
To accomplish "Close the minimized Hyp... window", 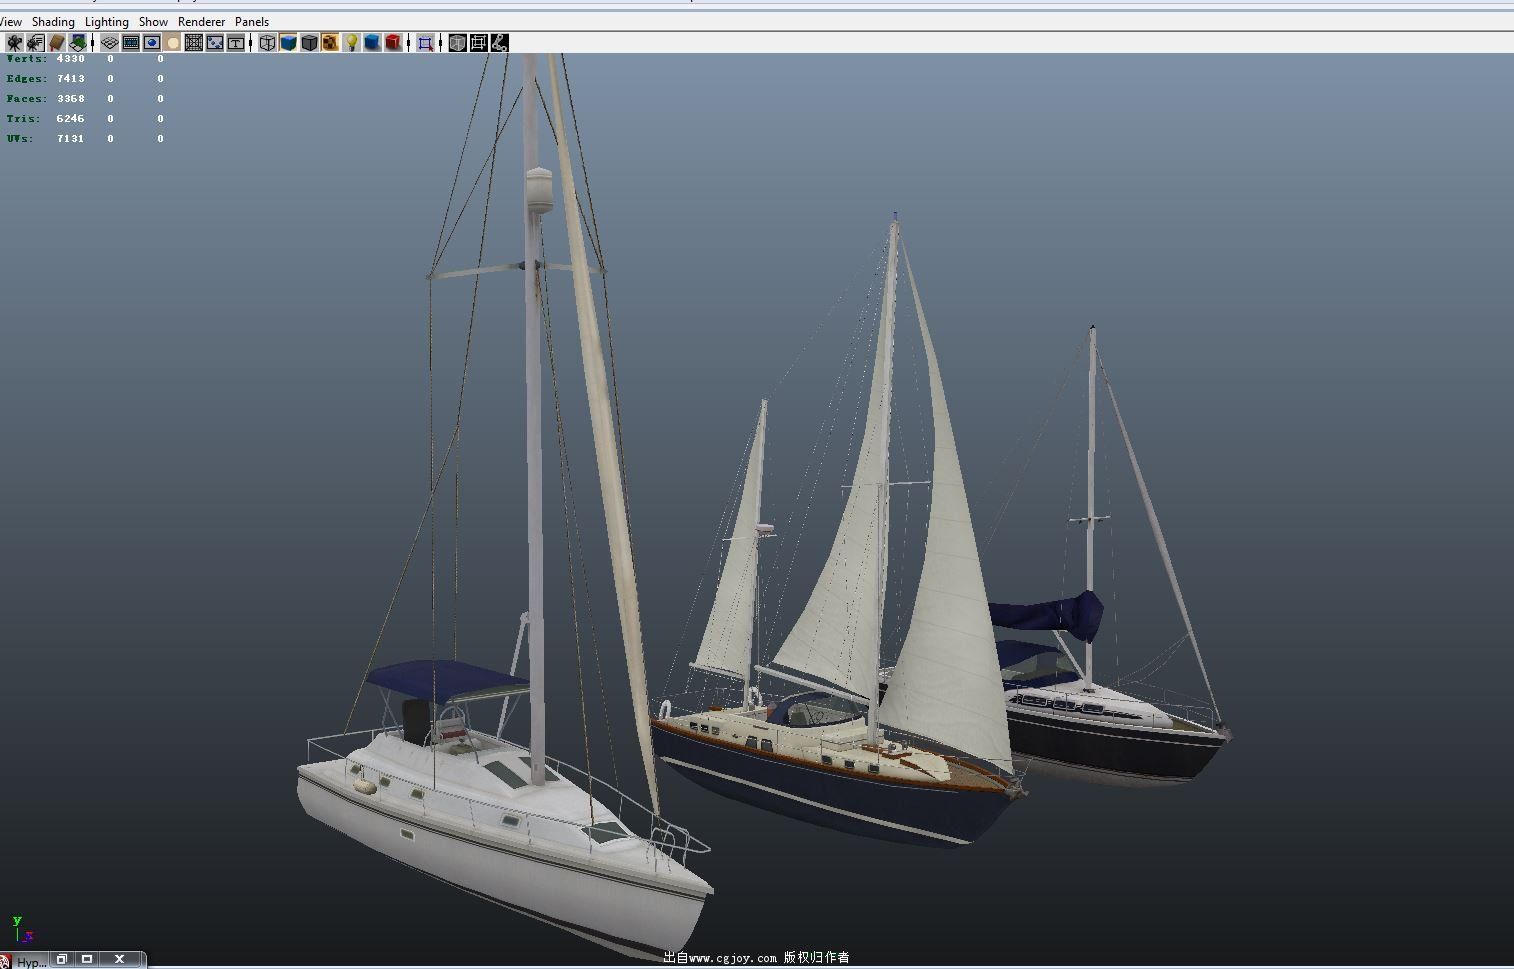I will coord(120,959).
